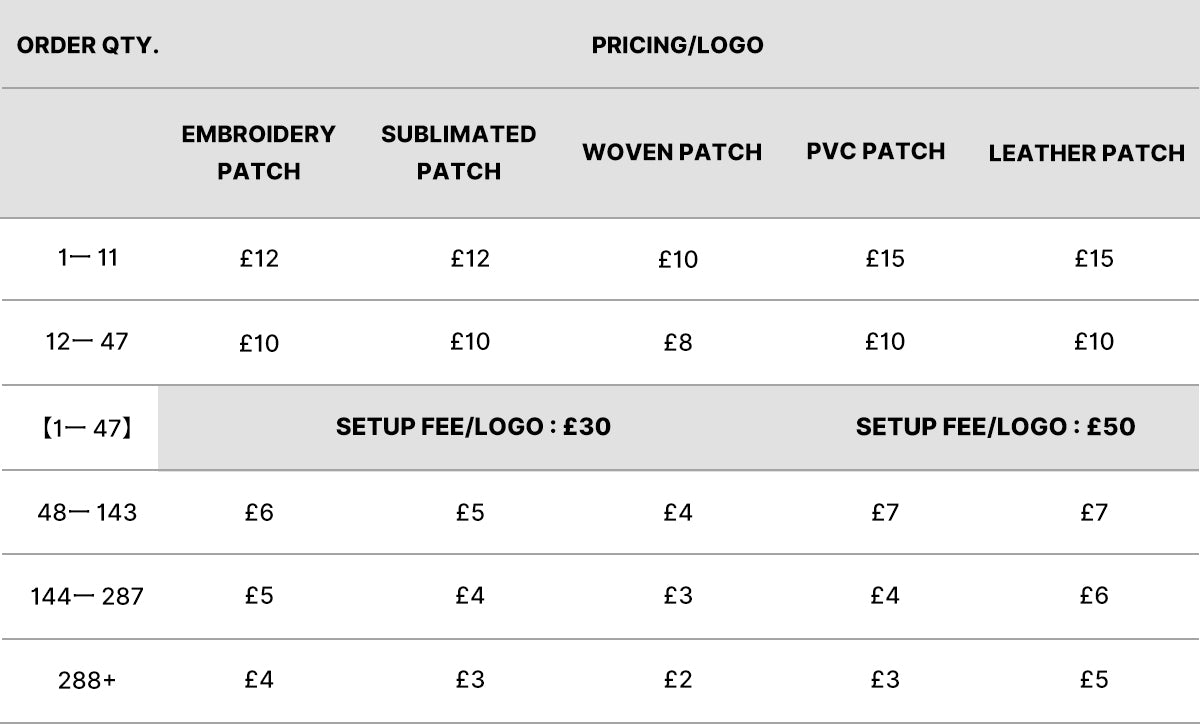Viewport: 1200px width, 728px height.
Task: Click the 288+ quantity row label
Action: (87, 680)
